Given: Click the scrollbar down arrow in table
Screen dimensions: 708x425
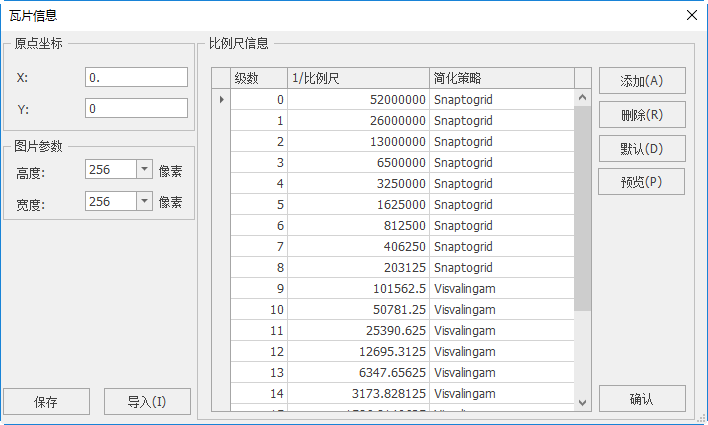Looking at the screenshot, I should point(582,401).
